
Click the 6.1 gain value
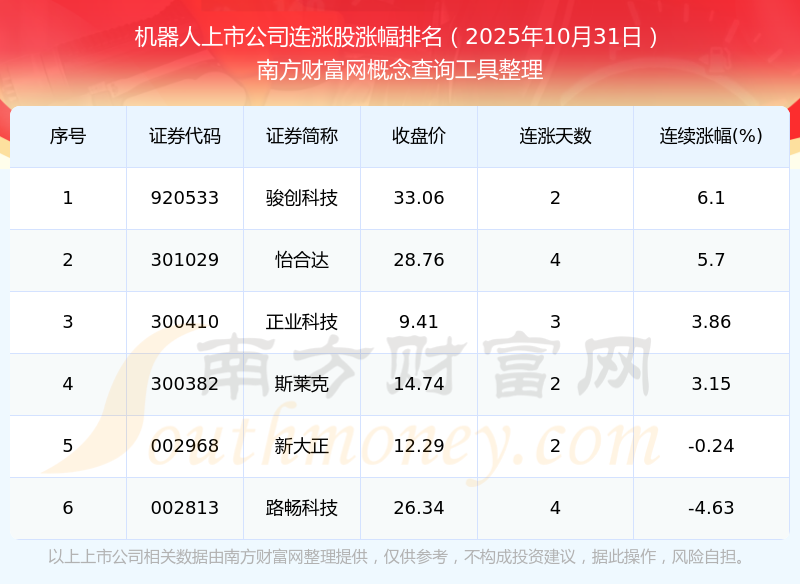click(711, 198)
